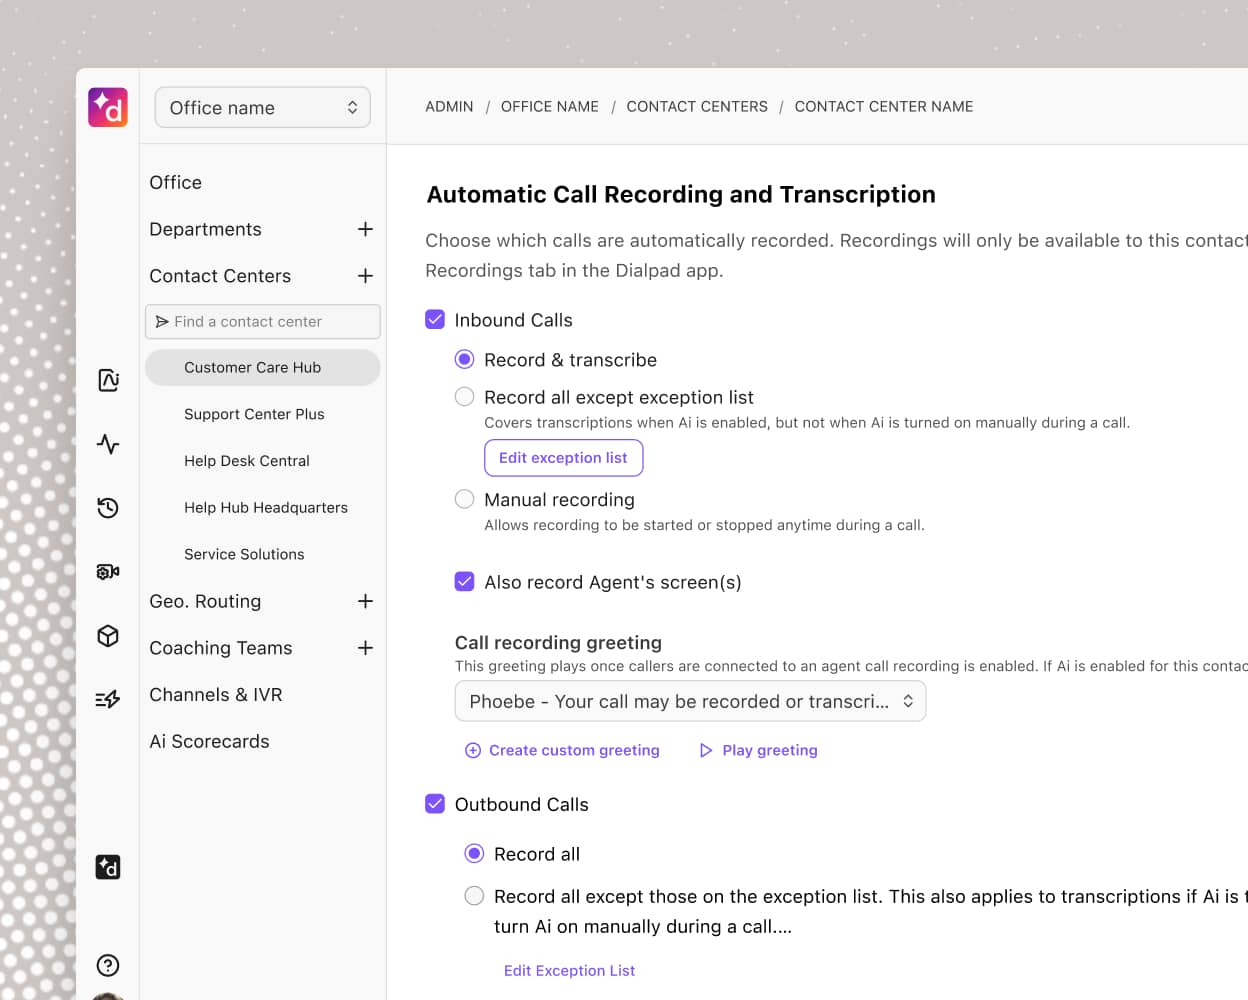Open the activity pulse icon in the left rail
1248x1000 pixels.
[108, 444]
